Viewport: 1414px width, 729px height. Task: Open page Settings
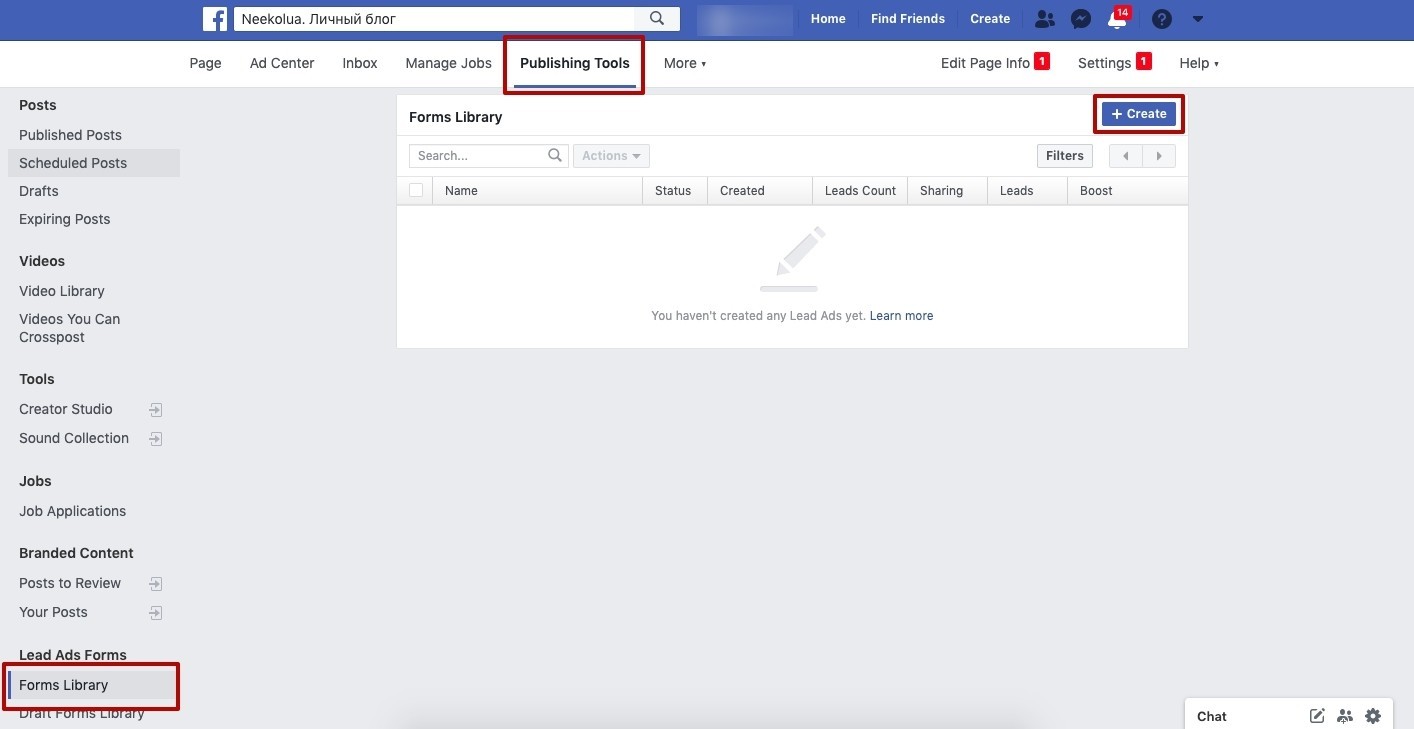point(1104,63)
